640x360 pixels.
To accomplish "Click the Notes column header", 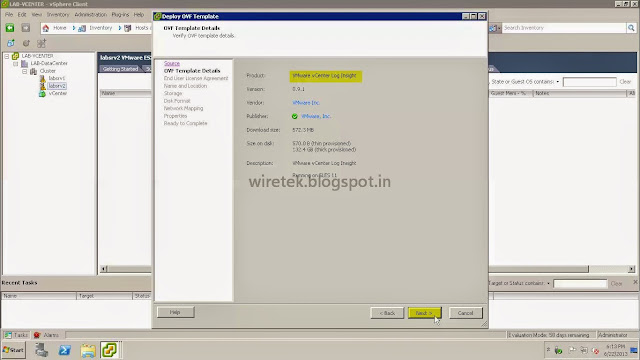I will 580,93.
